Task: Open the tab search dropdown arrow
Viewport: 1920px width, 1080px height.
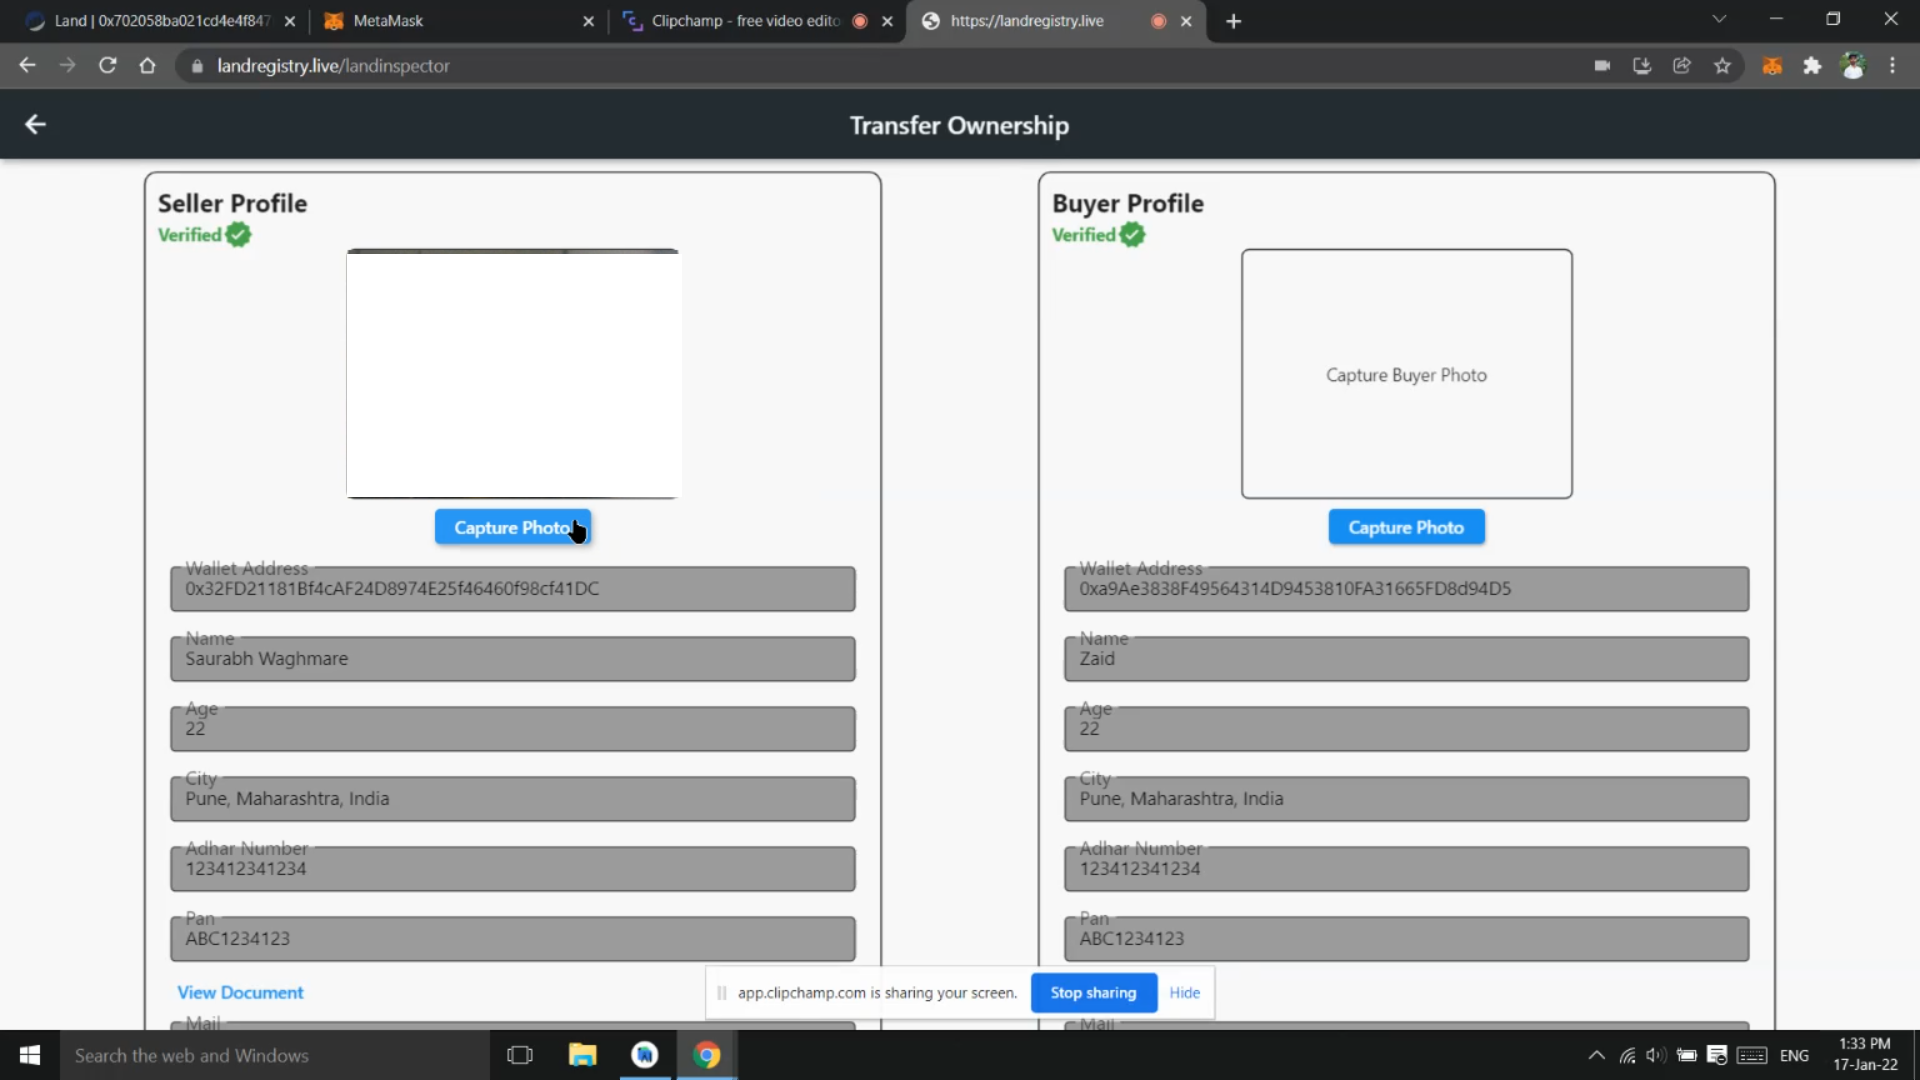Action: [x=1719, y=20]
